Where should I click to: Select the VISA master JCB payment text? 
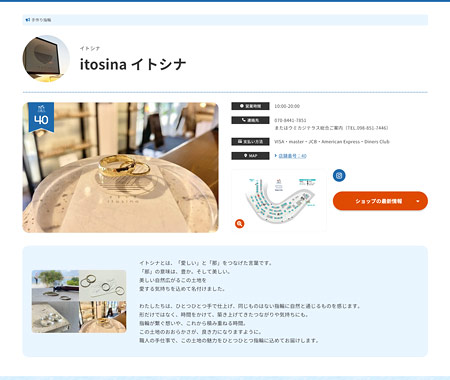click(x=332, y=142)
